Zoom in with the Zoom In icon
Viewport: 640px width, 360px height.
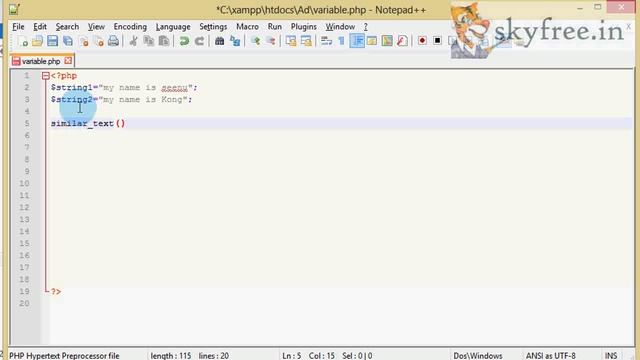pos(256,41)
